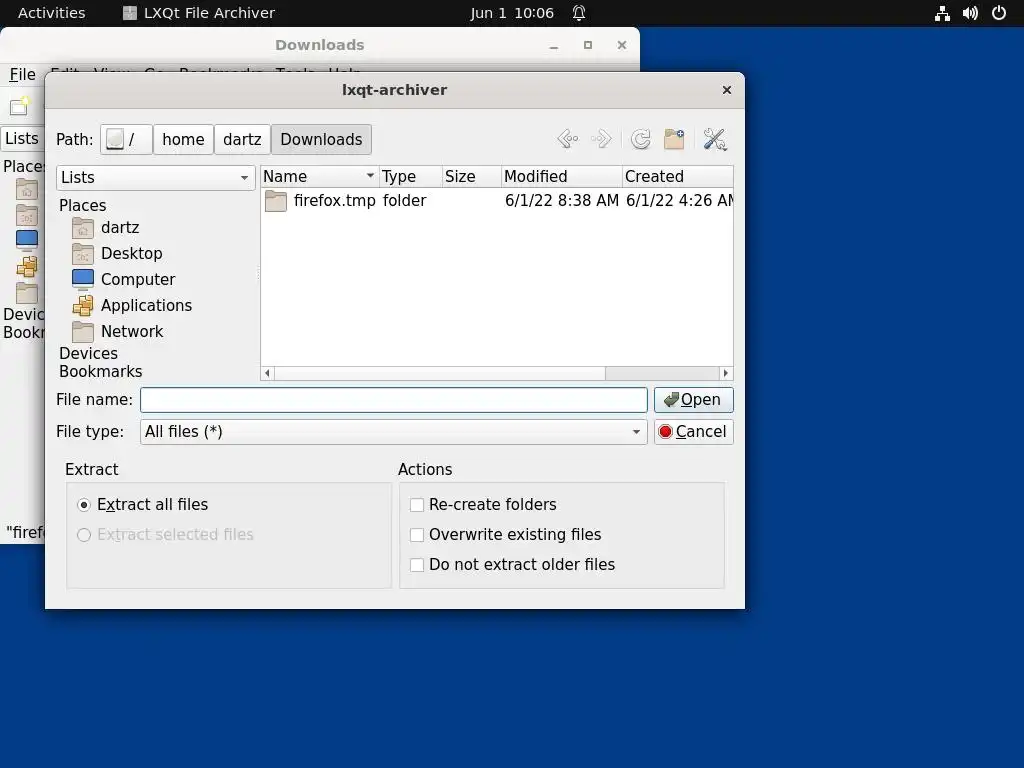Click the 6/1/22 8:38 AM modified date
The image size is (1024, 768).
coord(562,200)
